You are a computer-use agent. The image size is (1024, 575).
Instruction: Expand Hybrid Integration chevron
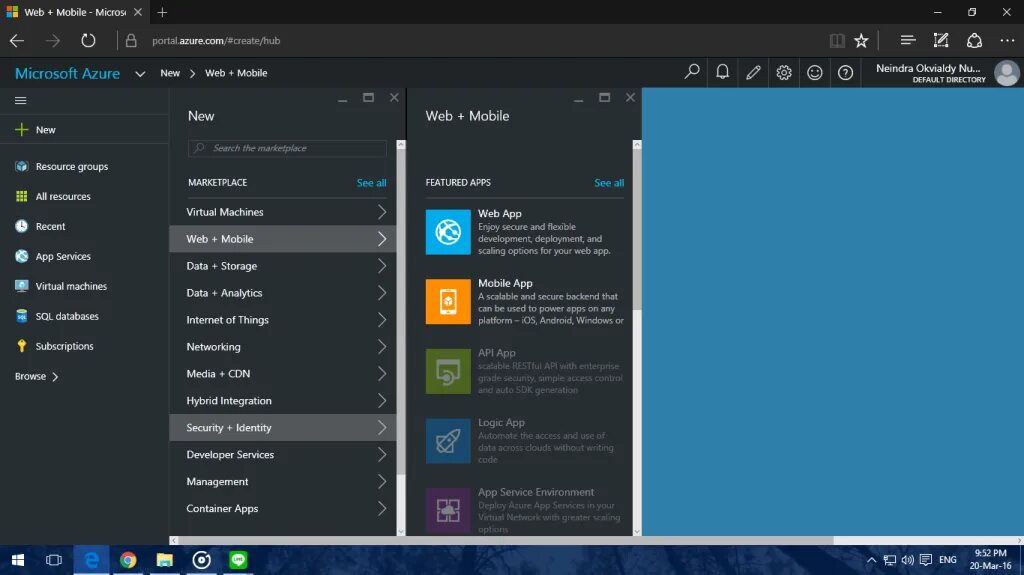coord(382,401)
